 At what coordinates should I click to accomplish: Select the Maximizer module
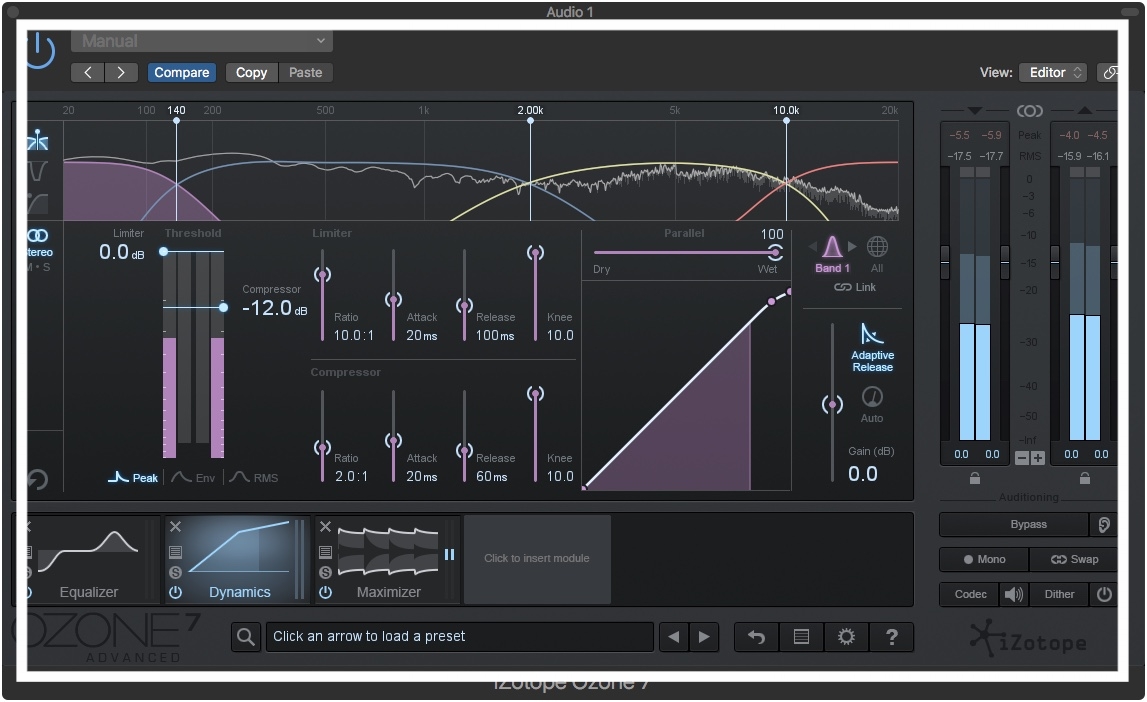388,560
